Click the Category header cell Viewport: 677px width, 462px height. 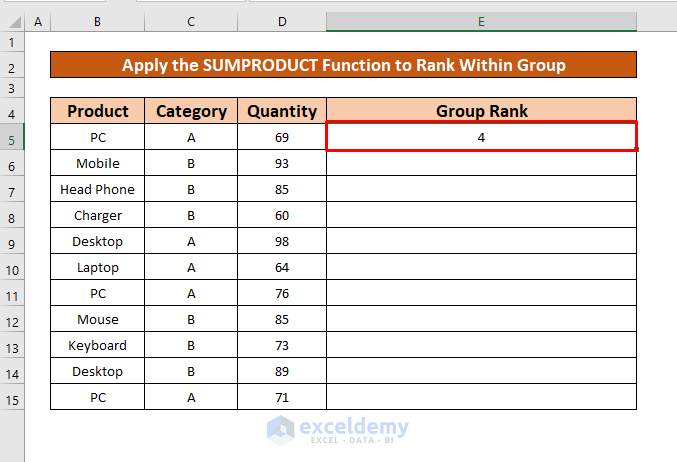(x=191, y=111)
